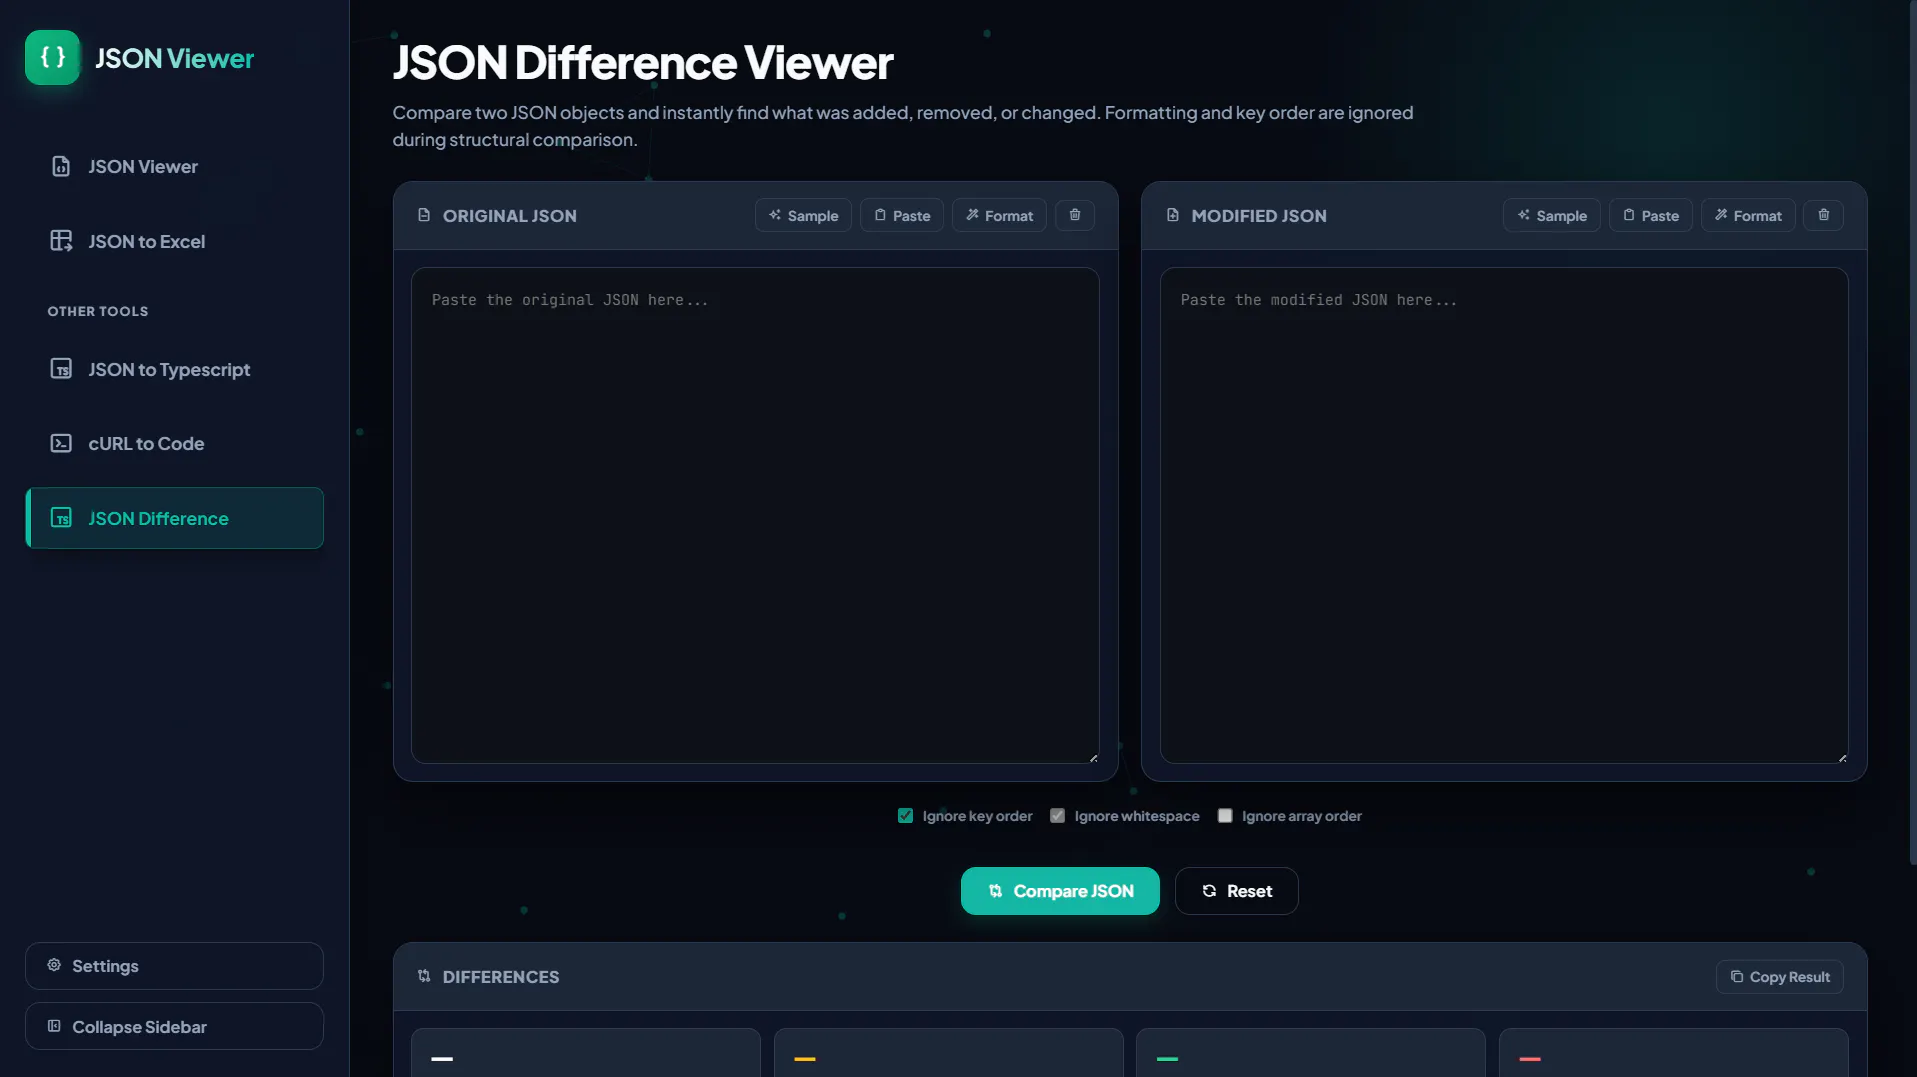Copy the differences result
1917x1077 pixels.
pos(1780,977)
